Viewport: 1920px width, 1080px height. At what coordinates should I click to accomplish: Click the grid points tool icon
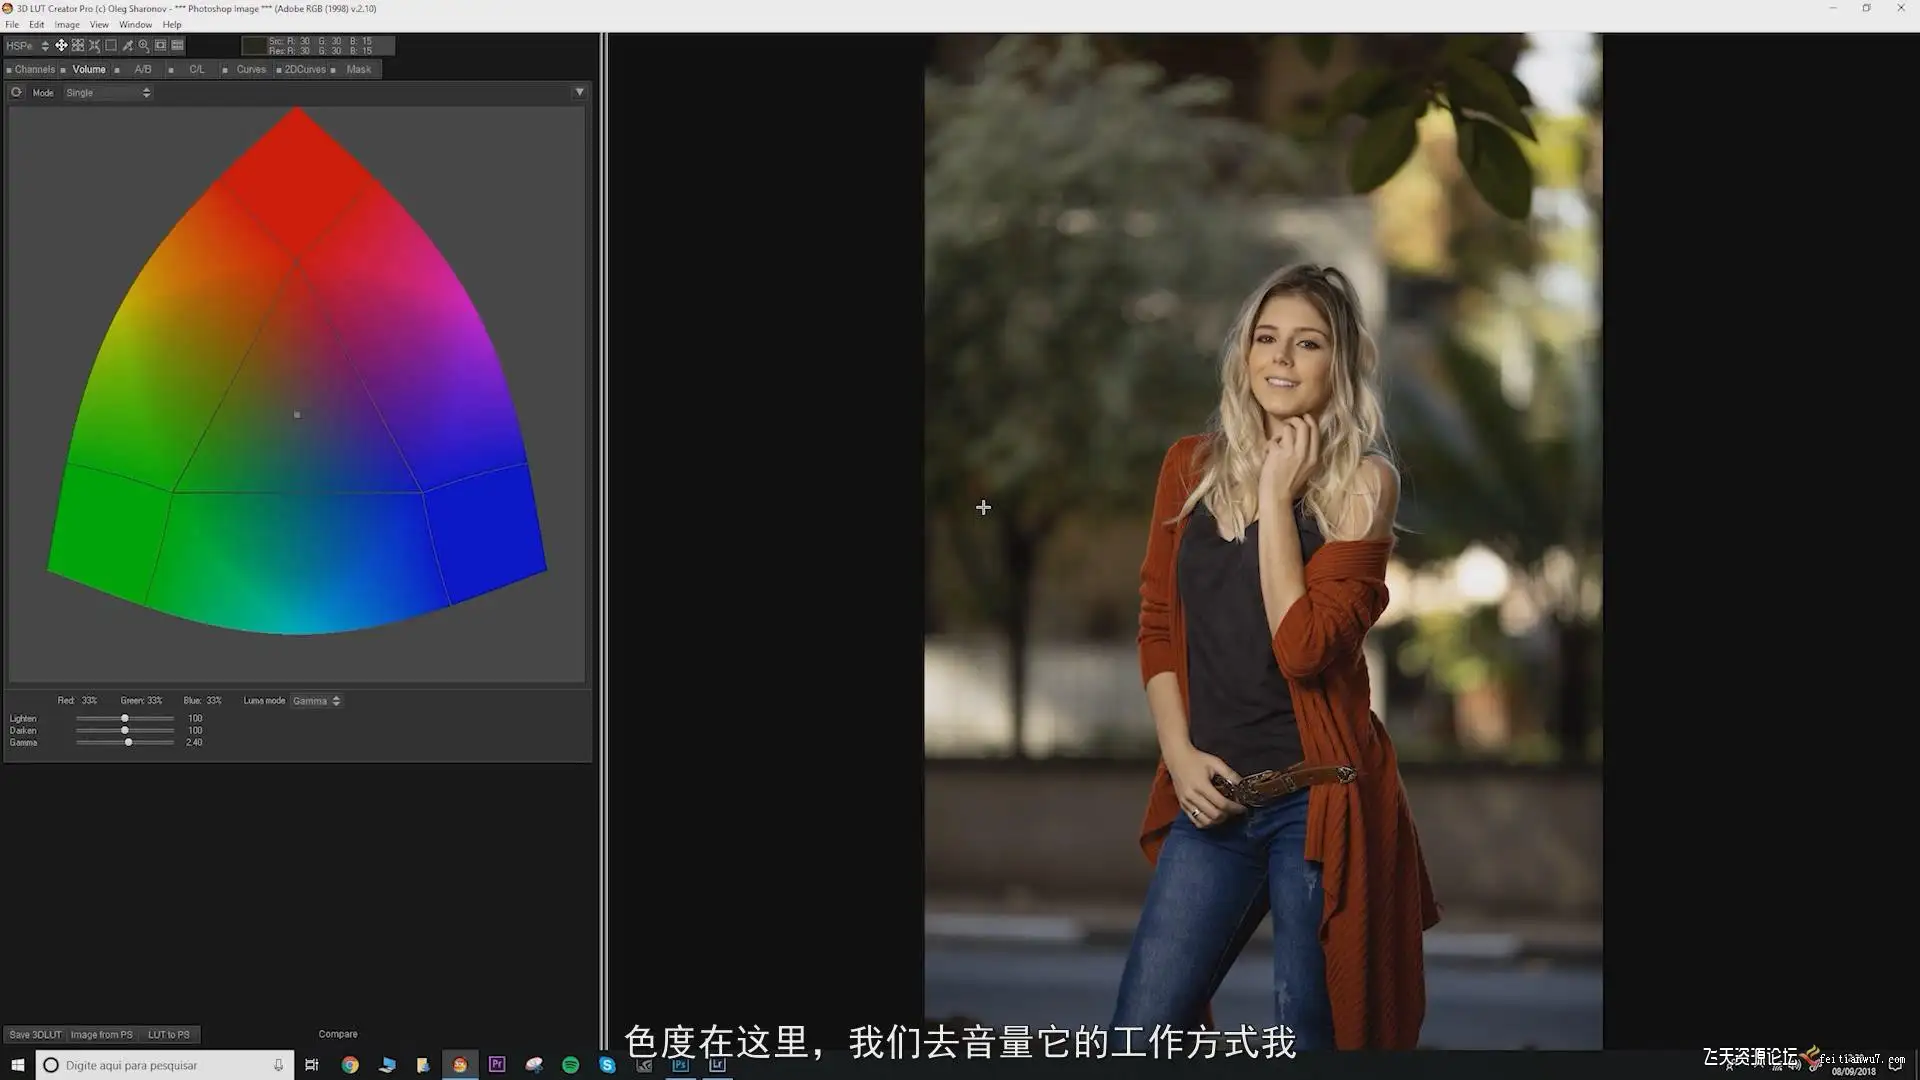pos(78,45)
